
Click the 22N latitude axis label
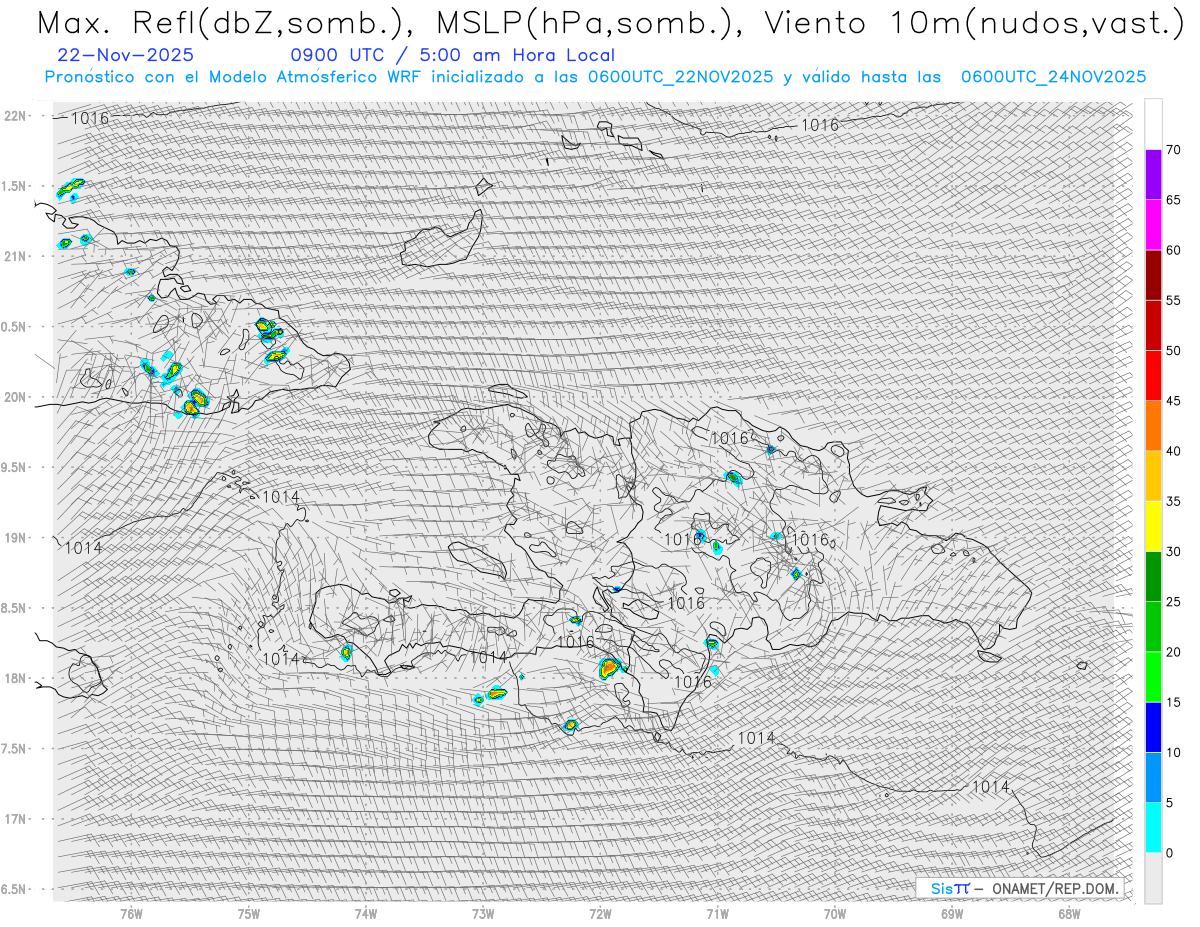(17, 116)
